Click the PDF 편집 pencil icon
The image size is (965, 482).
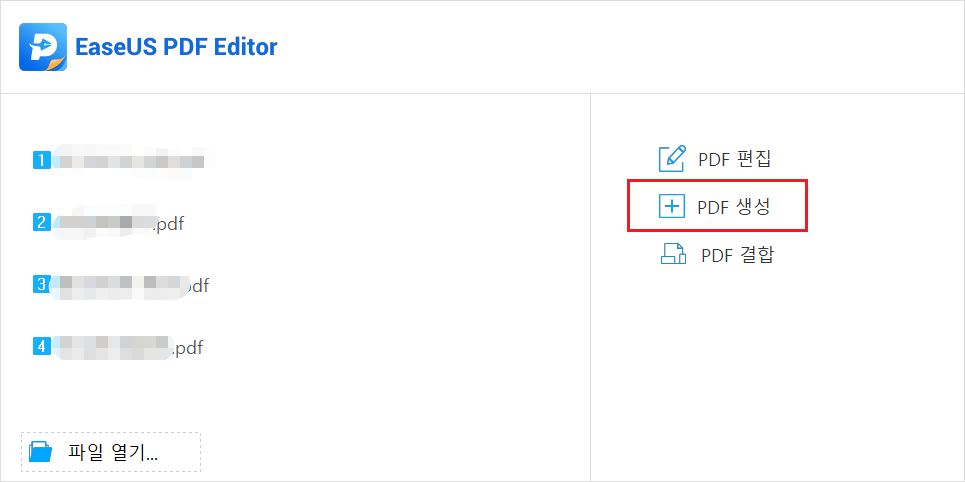pos(672,158)
